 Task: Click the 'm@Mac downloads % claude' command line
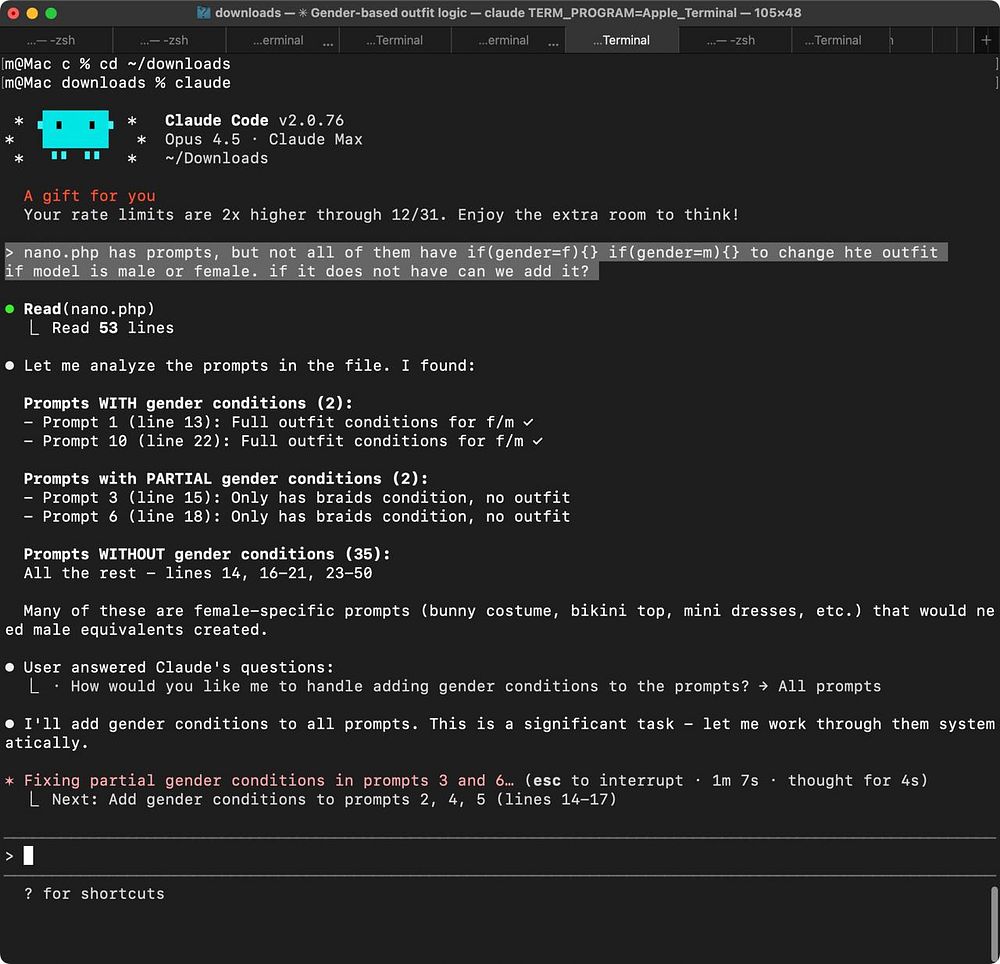117,83
